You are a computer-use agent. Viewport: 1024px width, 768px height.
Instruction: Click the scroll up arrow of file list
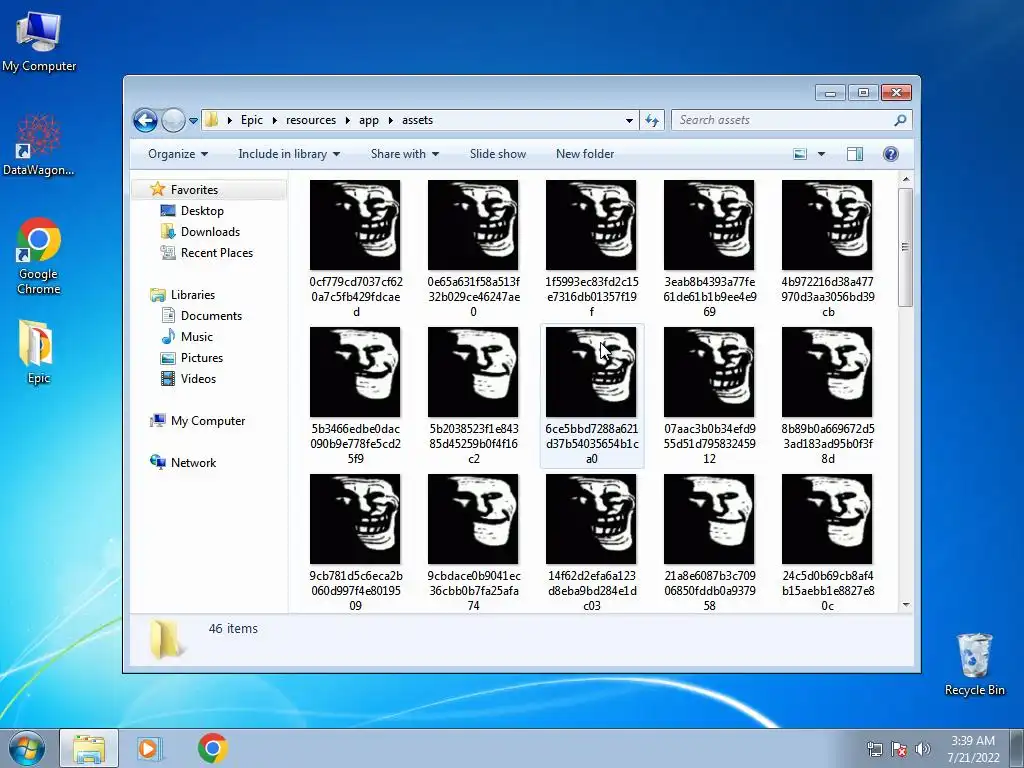point(905,179)
